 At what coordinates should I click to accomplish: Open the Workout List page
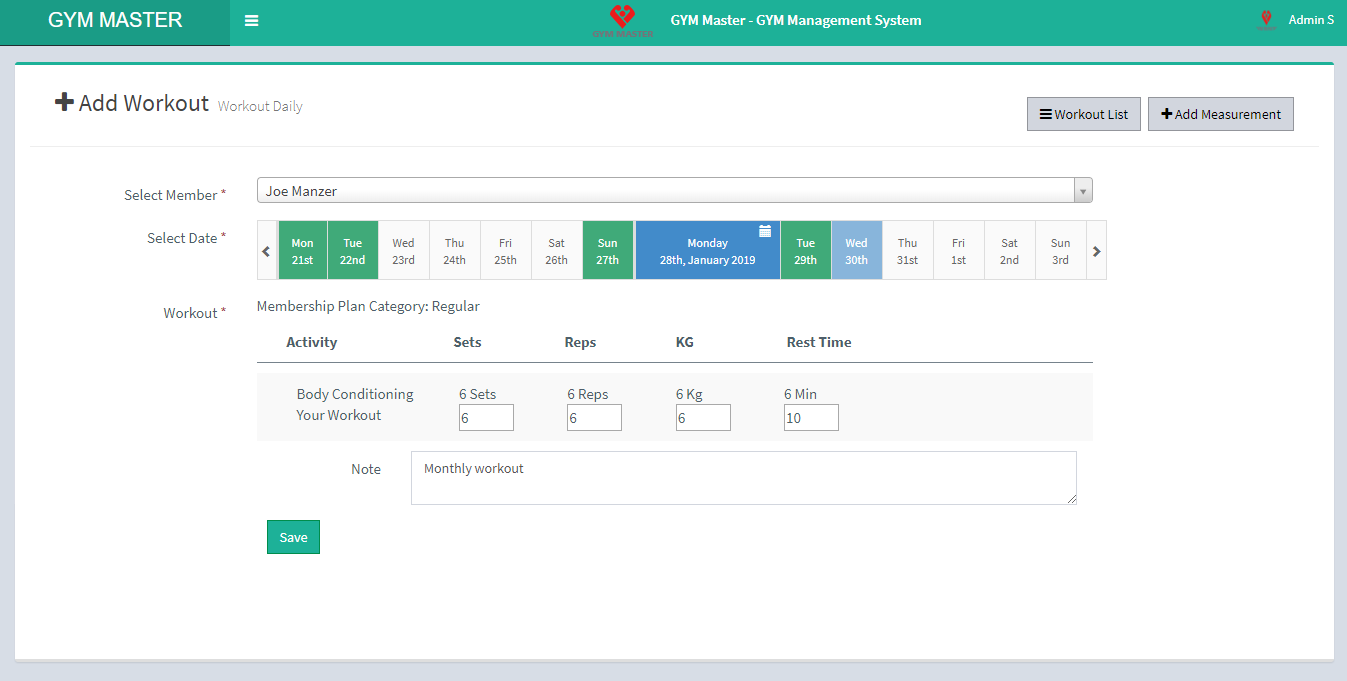tap(1083, 114)
